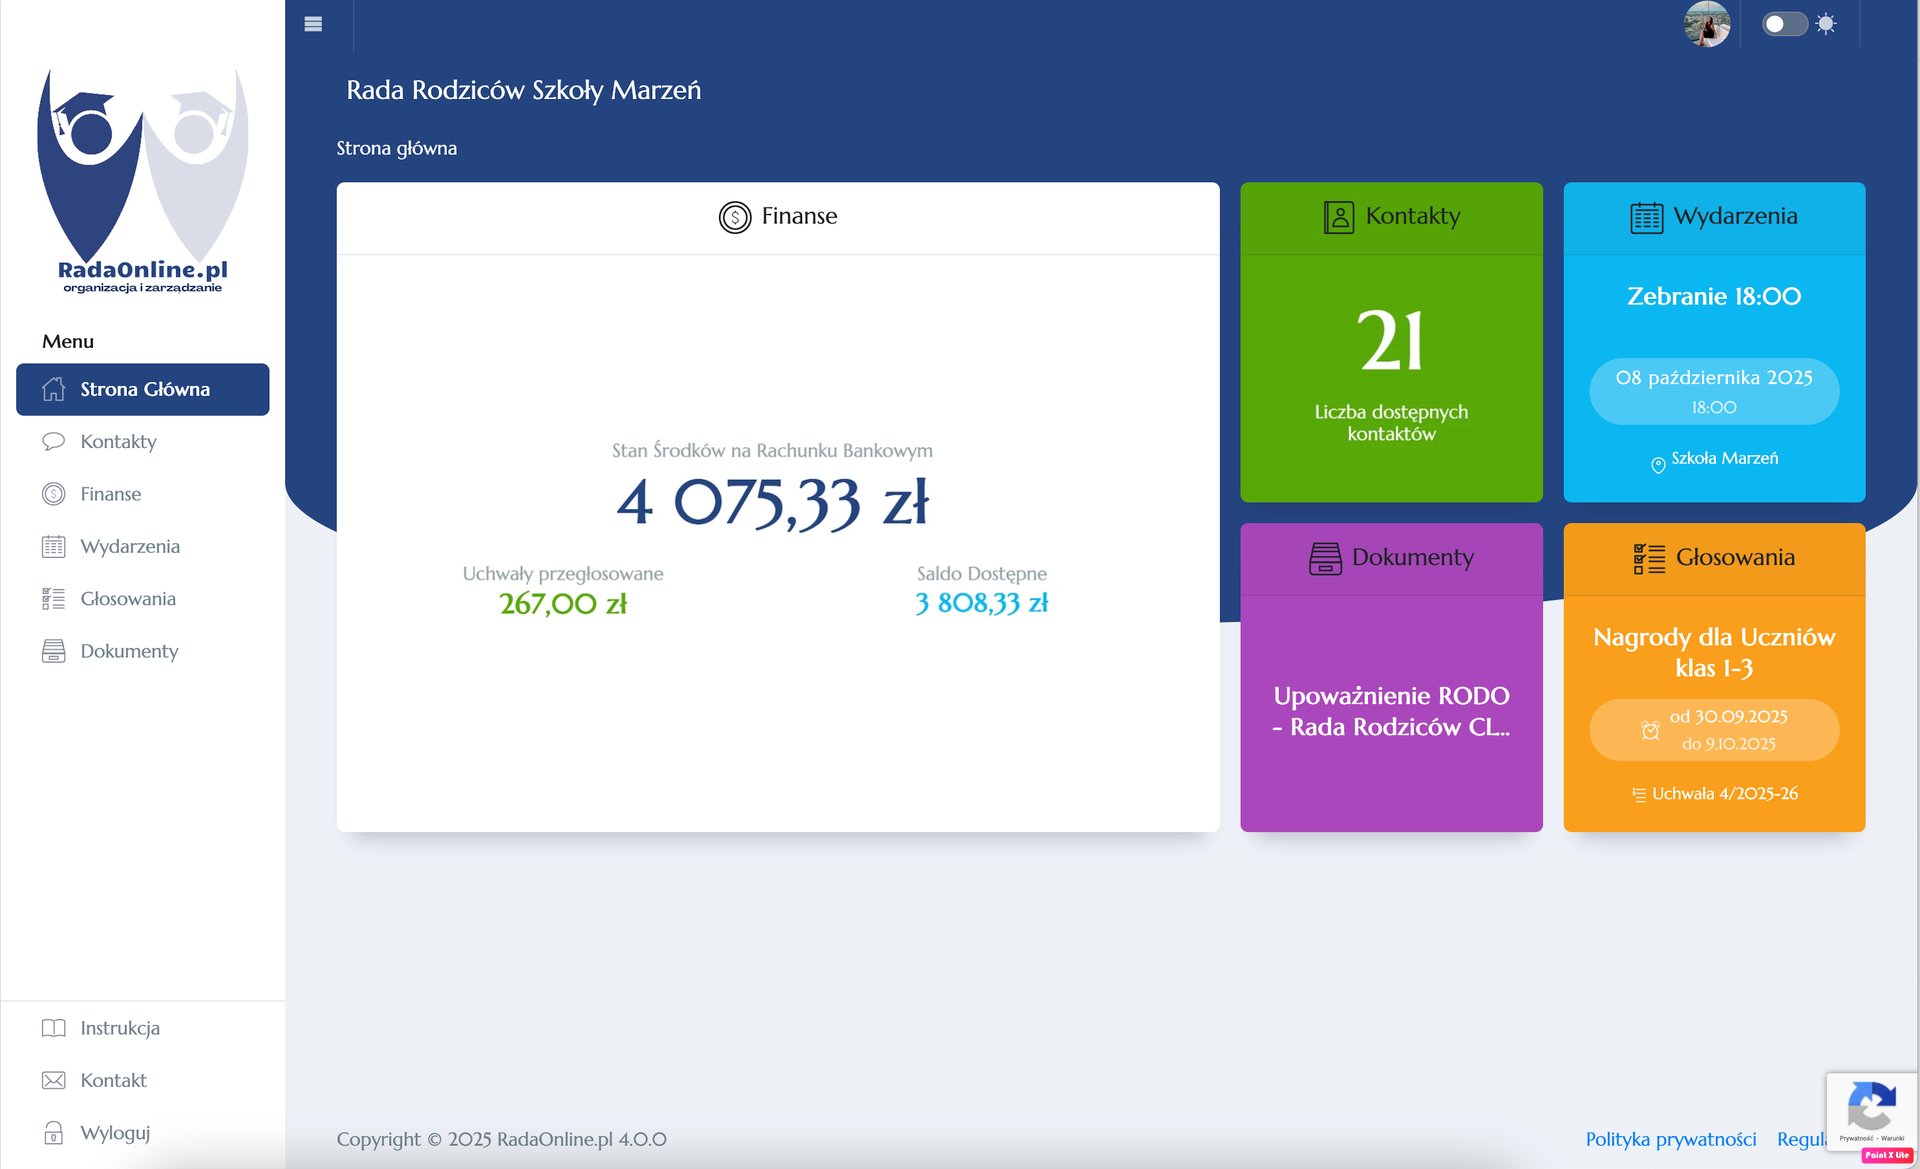
Task: Click the calendar icon beside sidebar Wydarzenia
Action: [x=54, y=546]
